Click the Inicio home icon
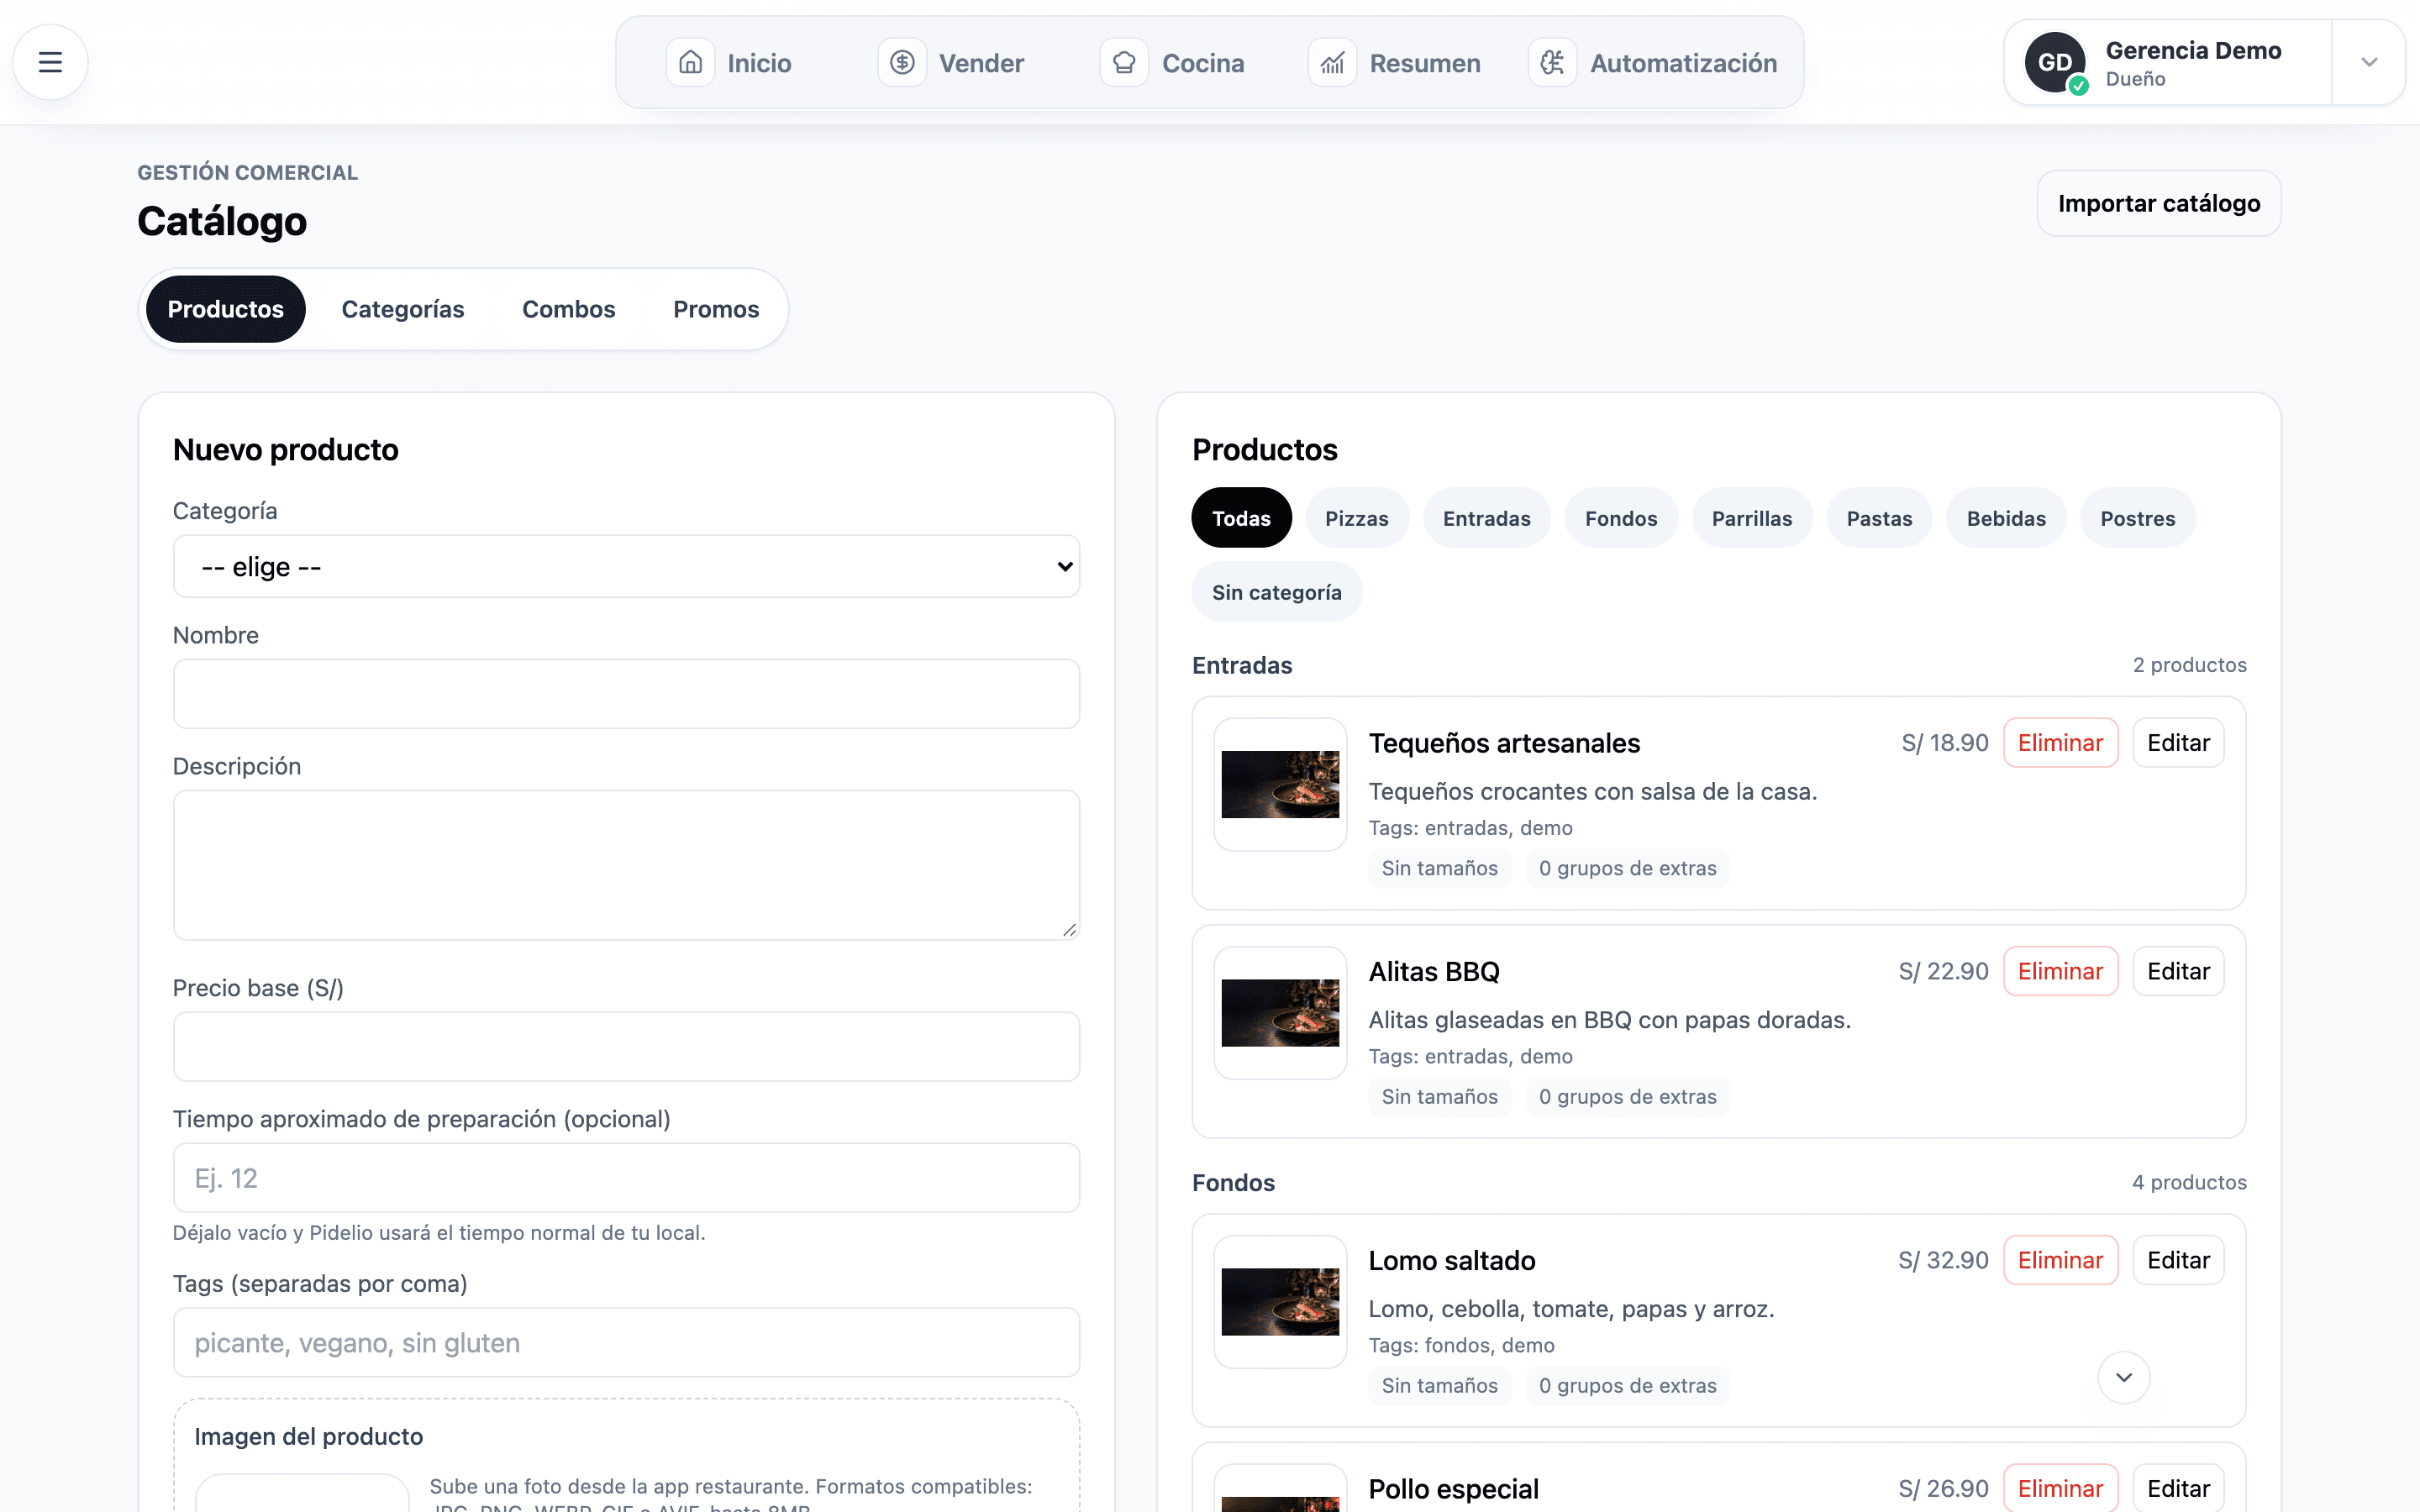 pyautogui.click(x=690, y=63)
